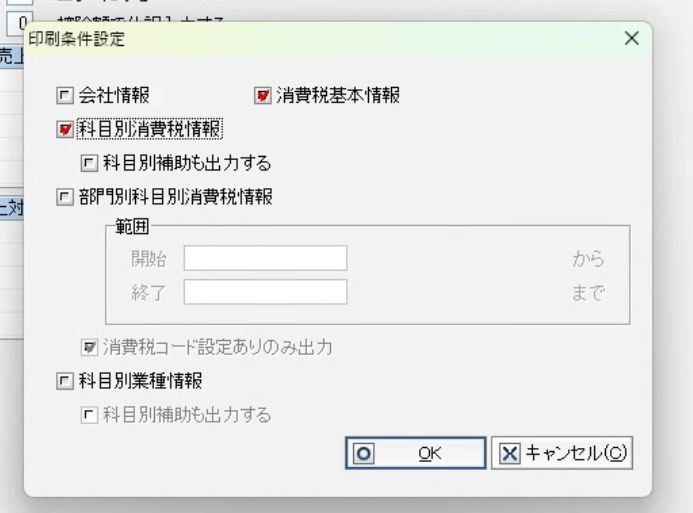
Task: Uncheck the 消費税基本情報 checkbox
Action: (x=262, y=96)
